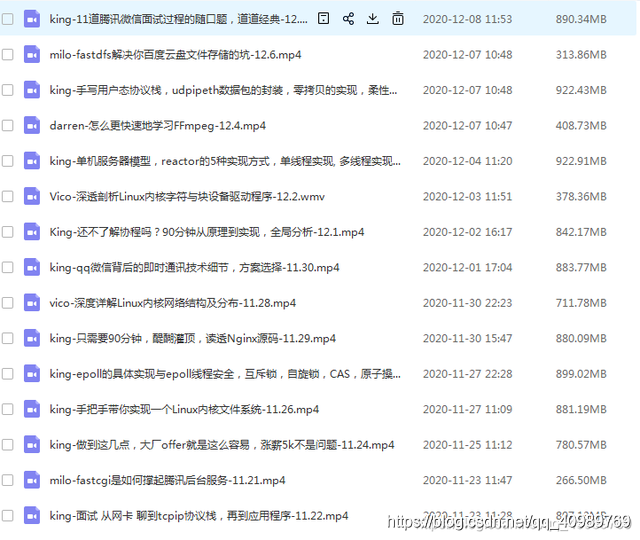Click date 2020-11-27 22:28
The image size is (640, 540).
467,374
